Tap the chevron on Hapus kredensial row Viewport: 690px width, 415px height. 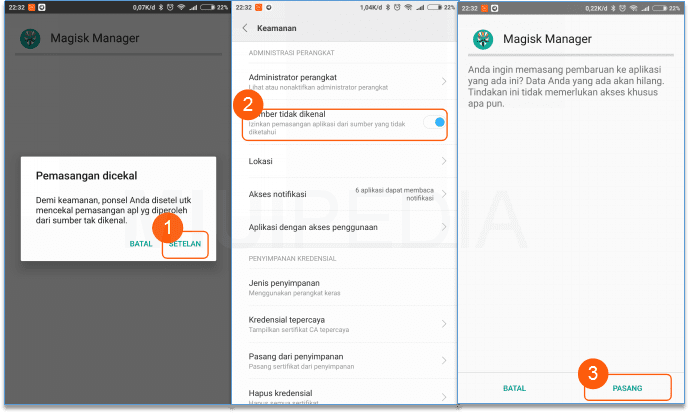(444, 397)
